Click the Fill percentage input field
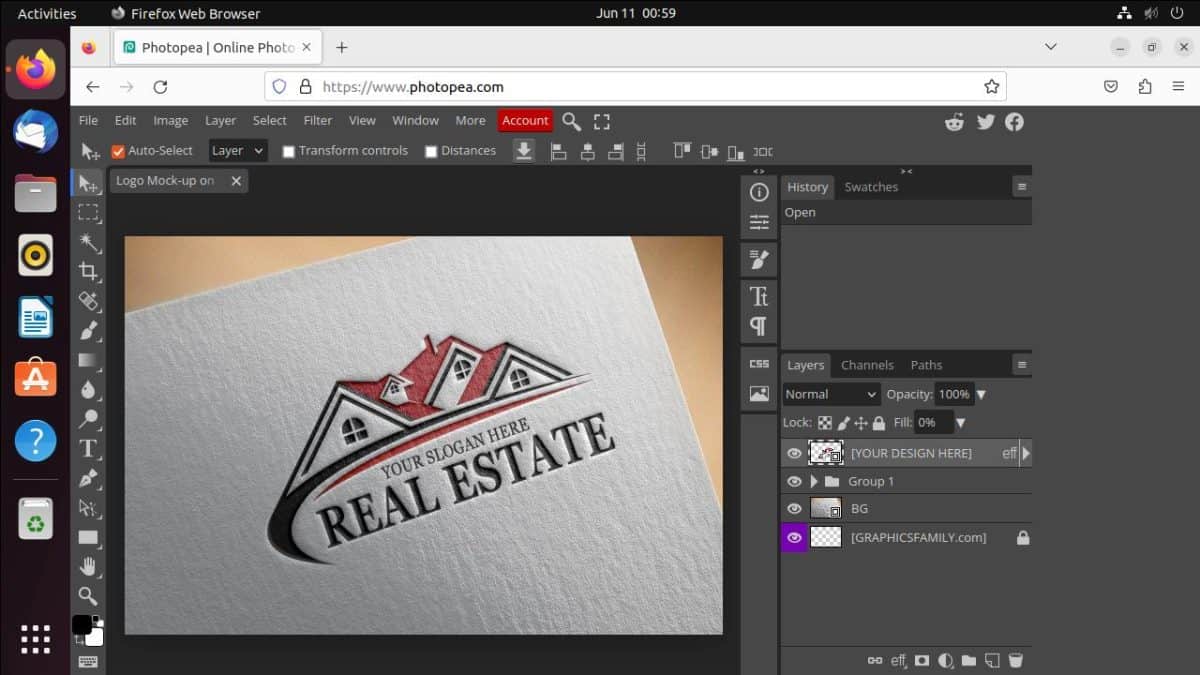The width and height of the screenshot is (1200, 675). [932, 422]
